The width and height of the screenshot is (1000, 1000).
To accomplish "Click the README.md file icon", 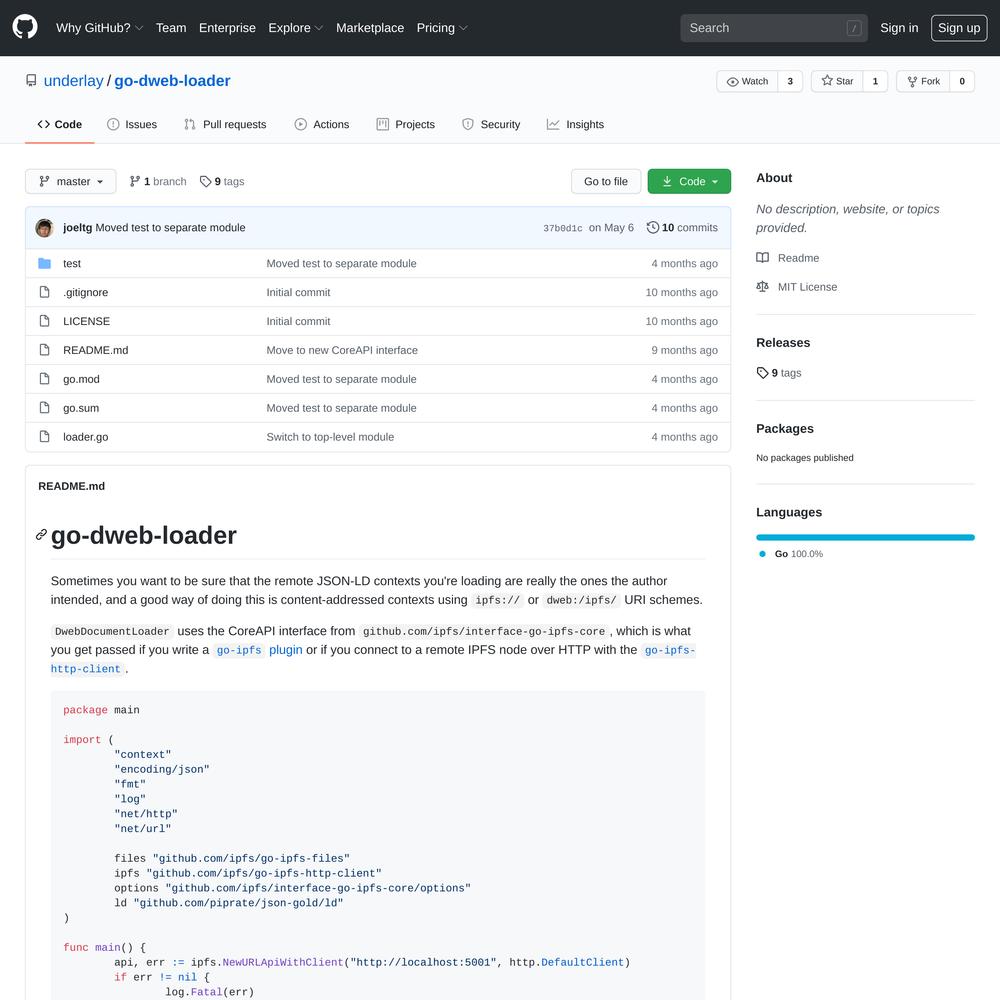I will coord(44,349).
